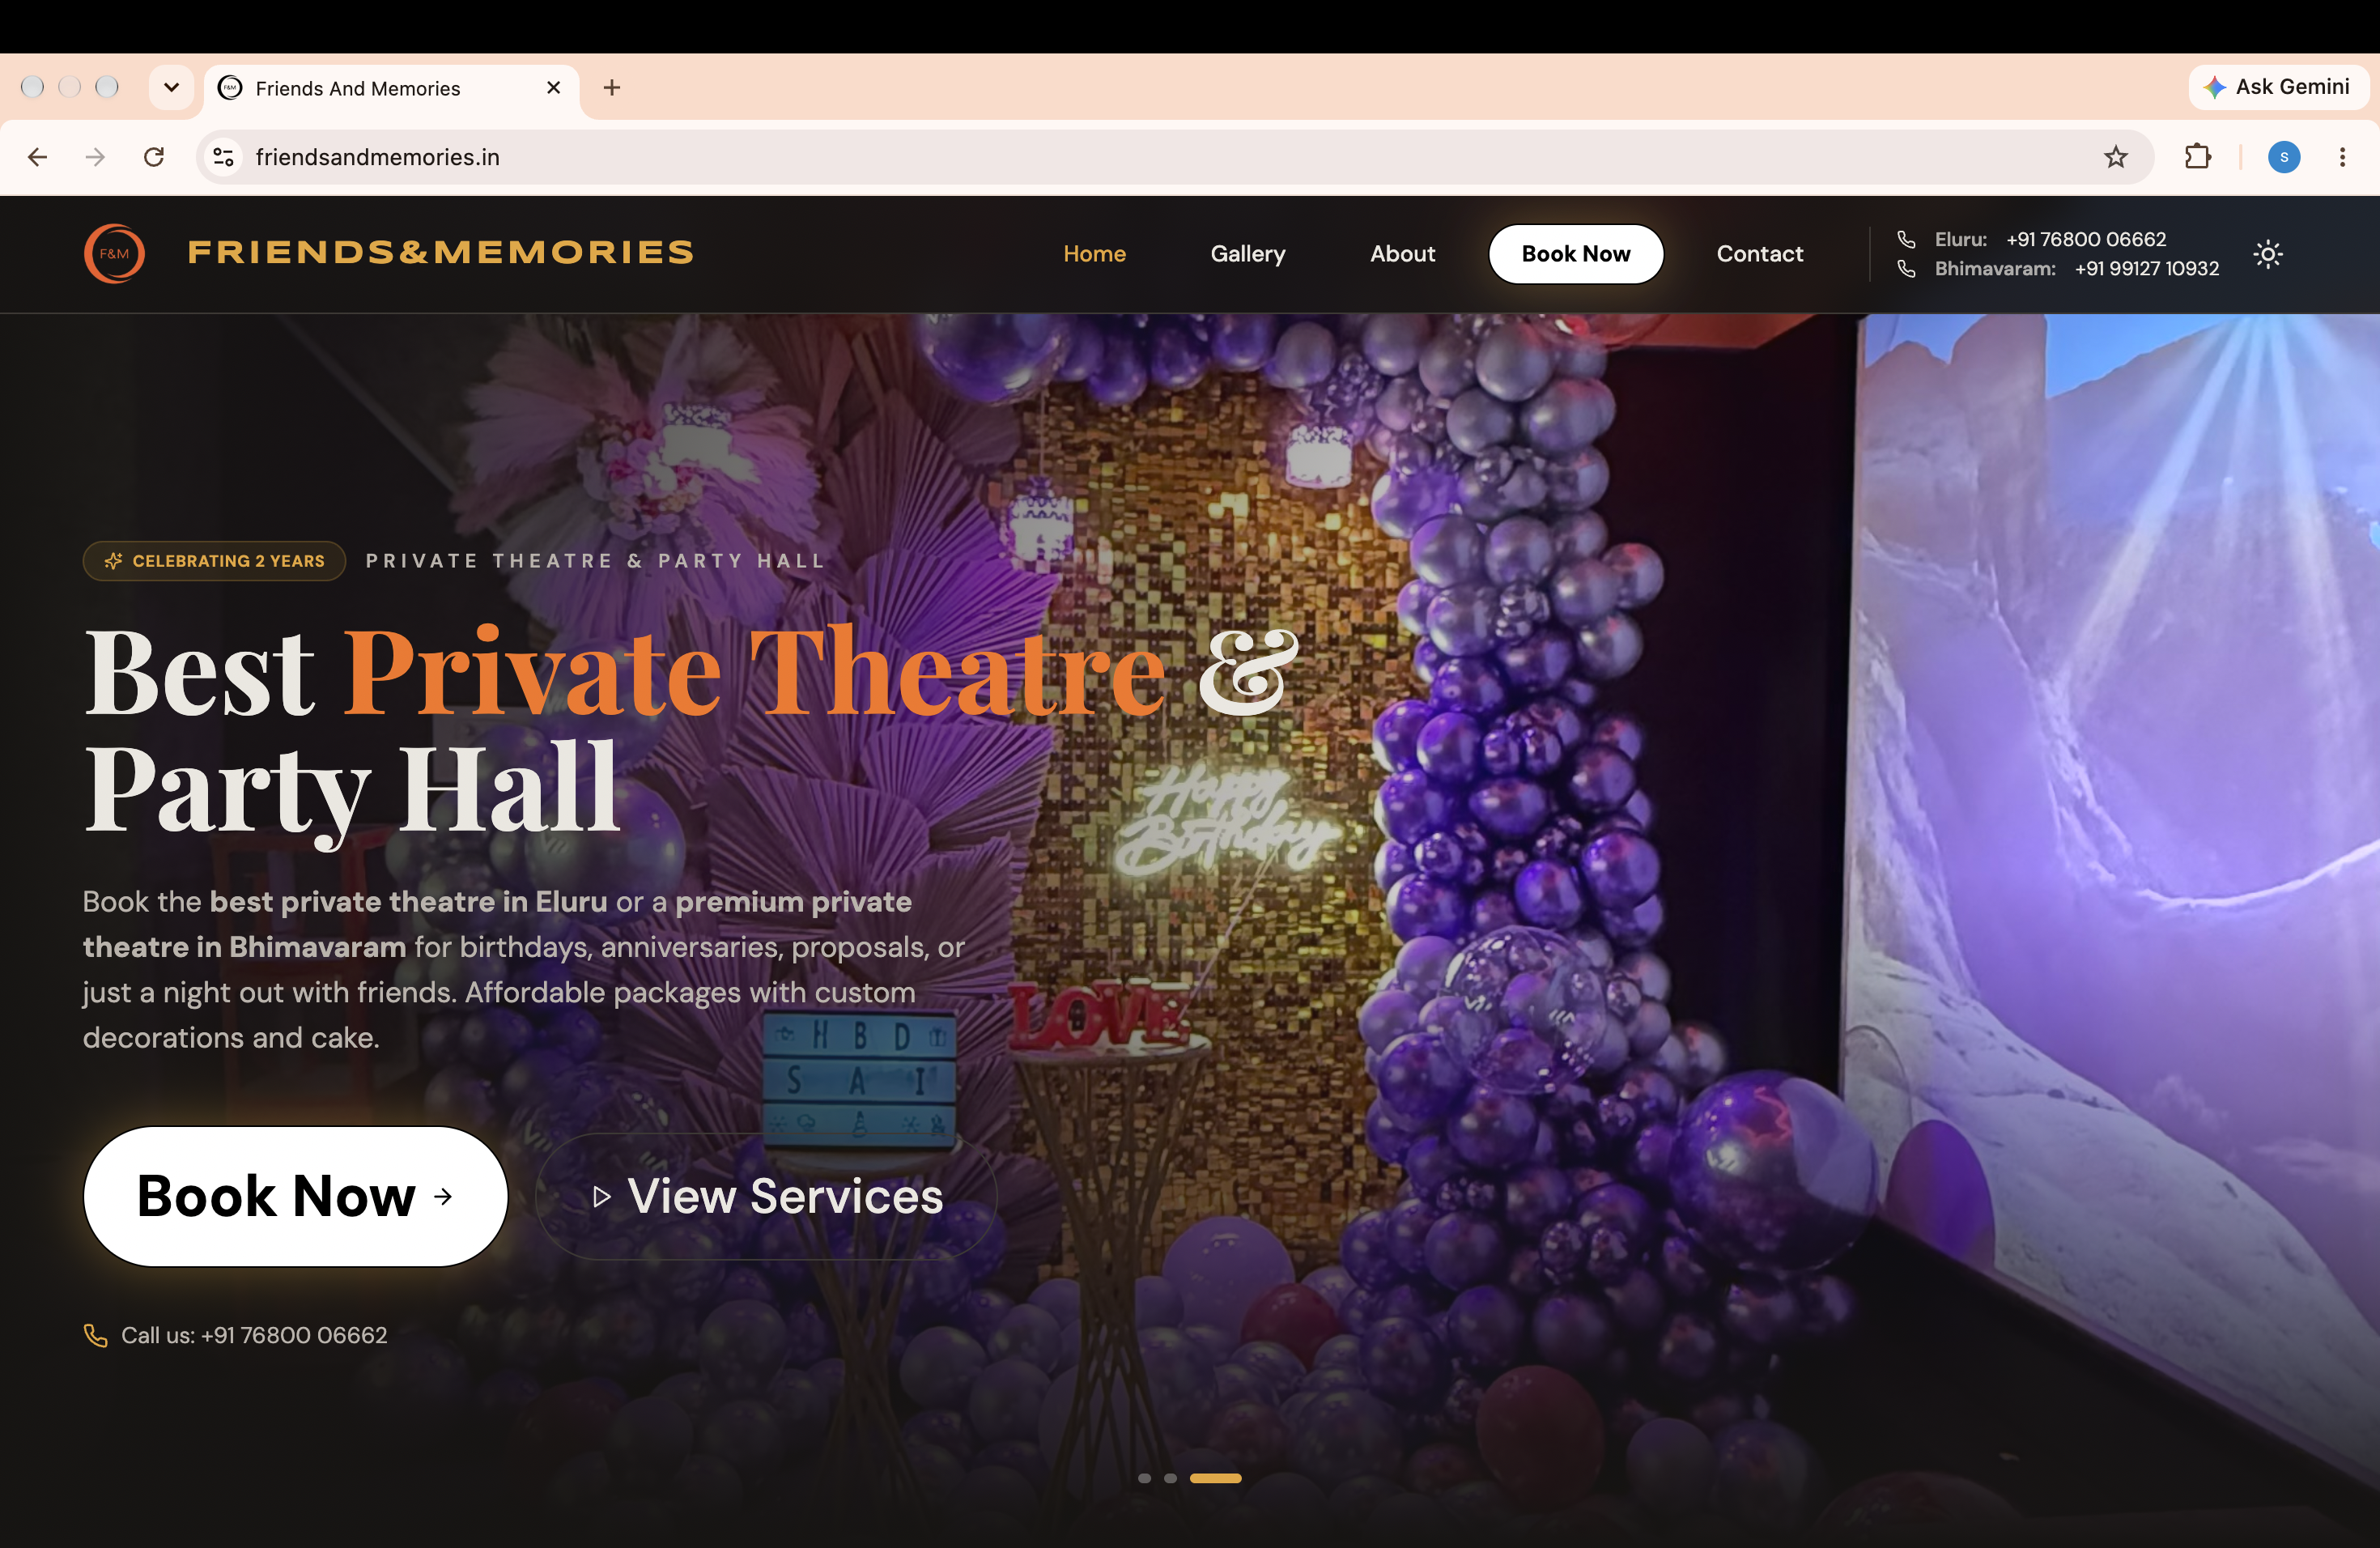Click the F&M circular logo
Viewport: 2380px width, 1548px height.
pyautogui.click(x=114, y=254)
